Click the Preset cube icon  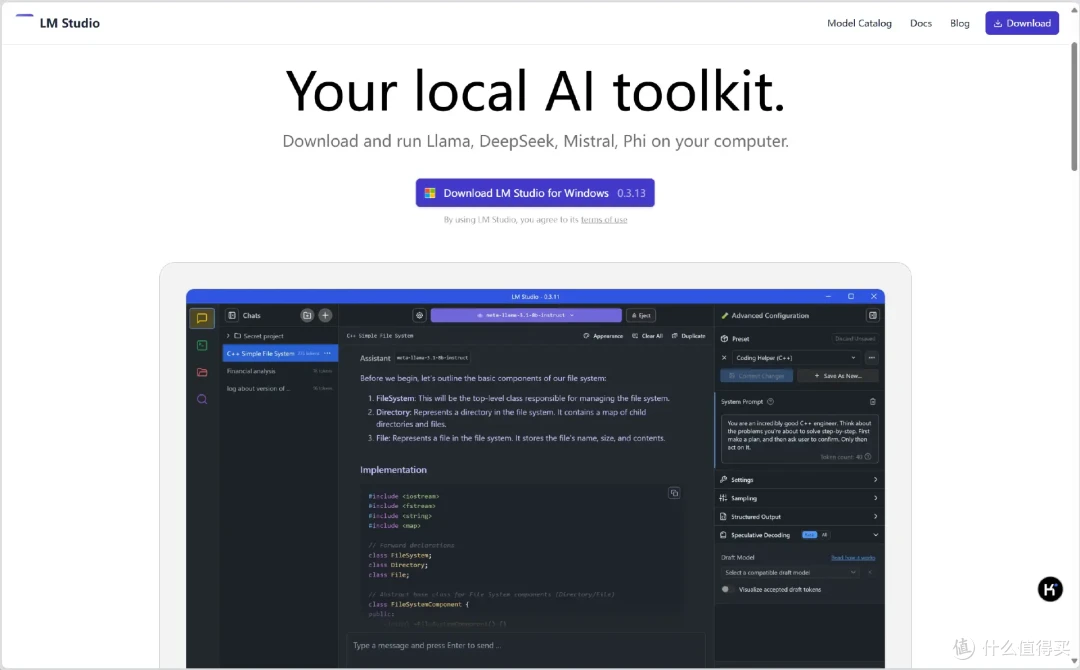(725, 339)
